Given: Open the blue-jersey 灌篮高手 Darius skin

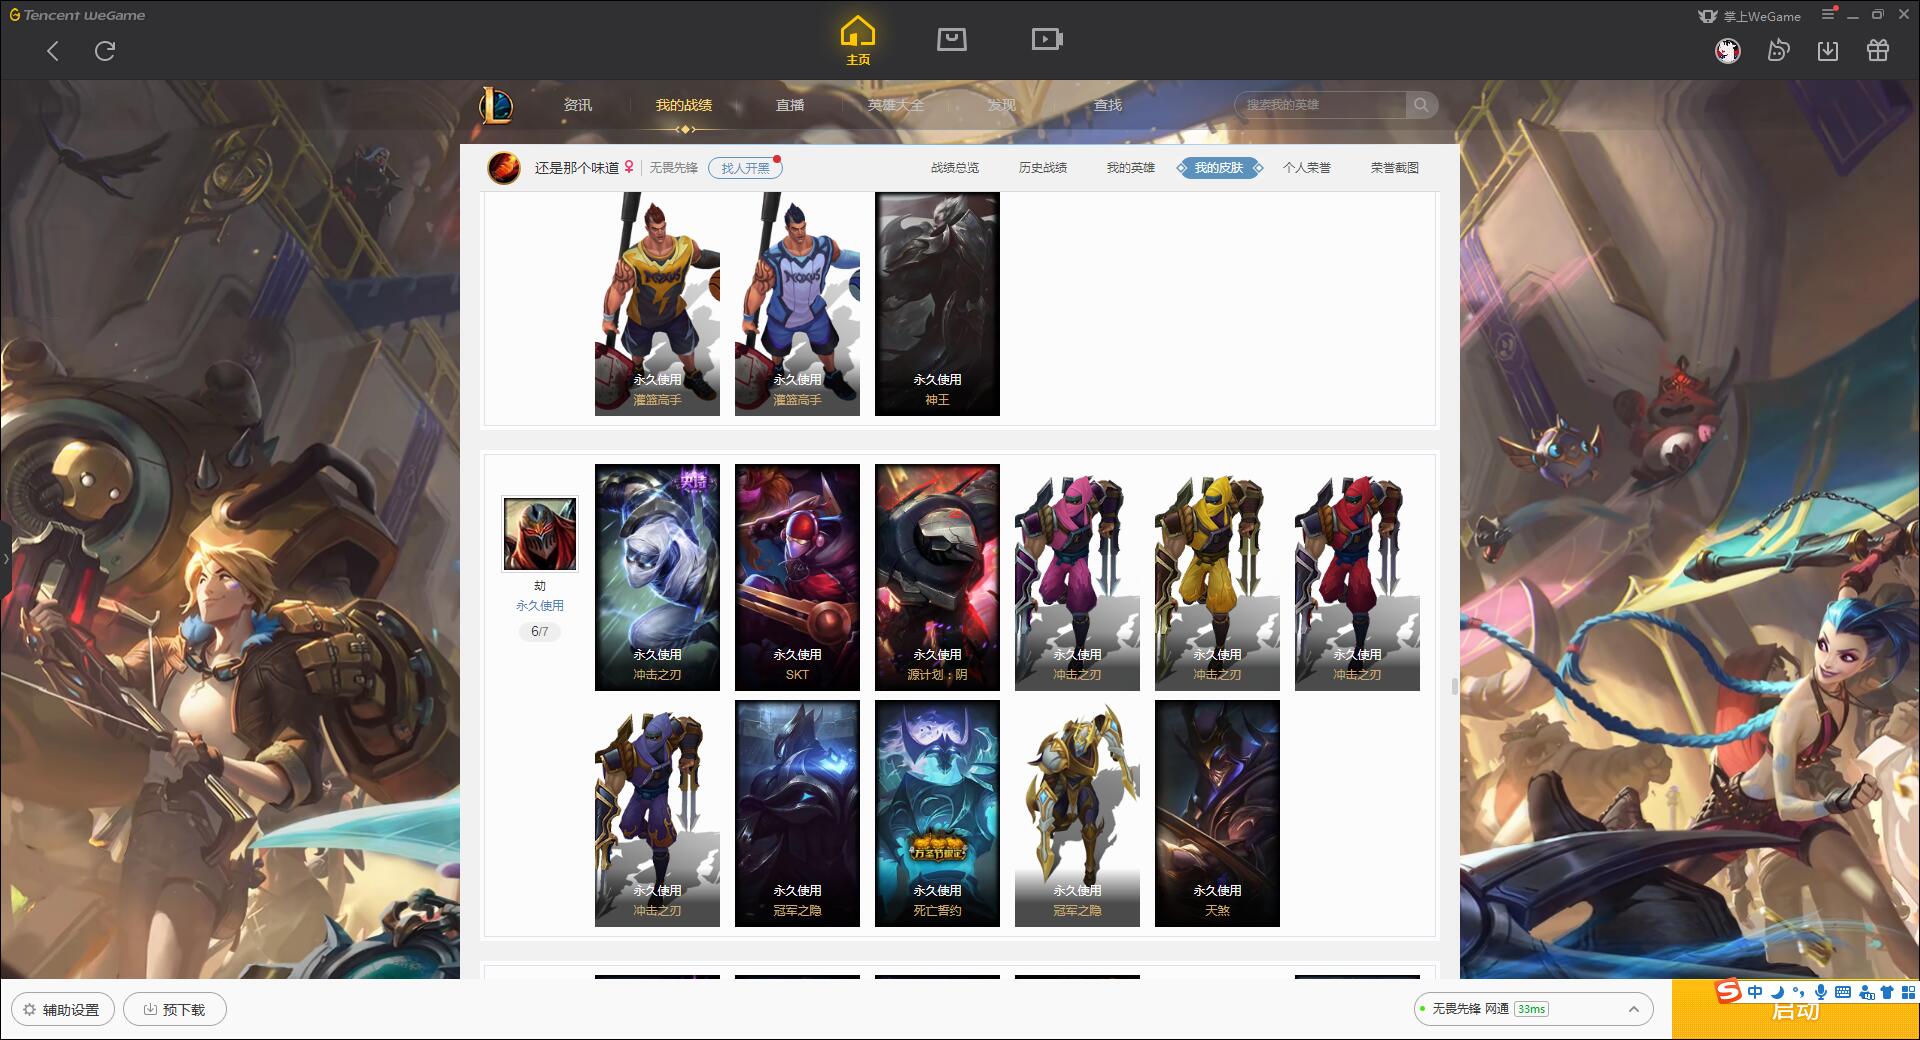Looking at the screenshot, I should 797,304.
